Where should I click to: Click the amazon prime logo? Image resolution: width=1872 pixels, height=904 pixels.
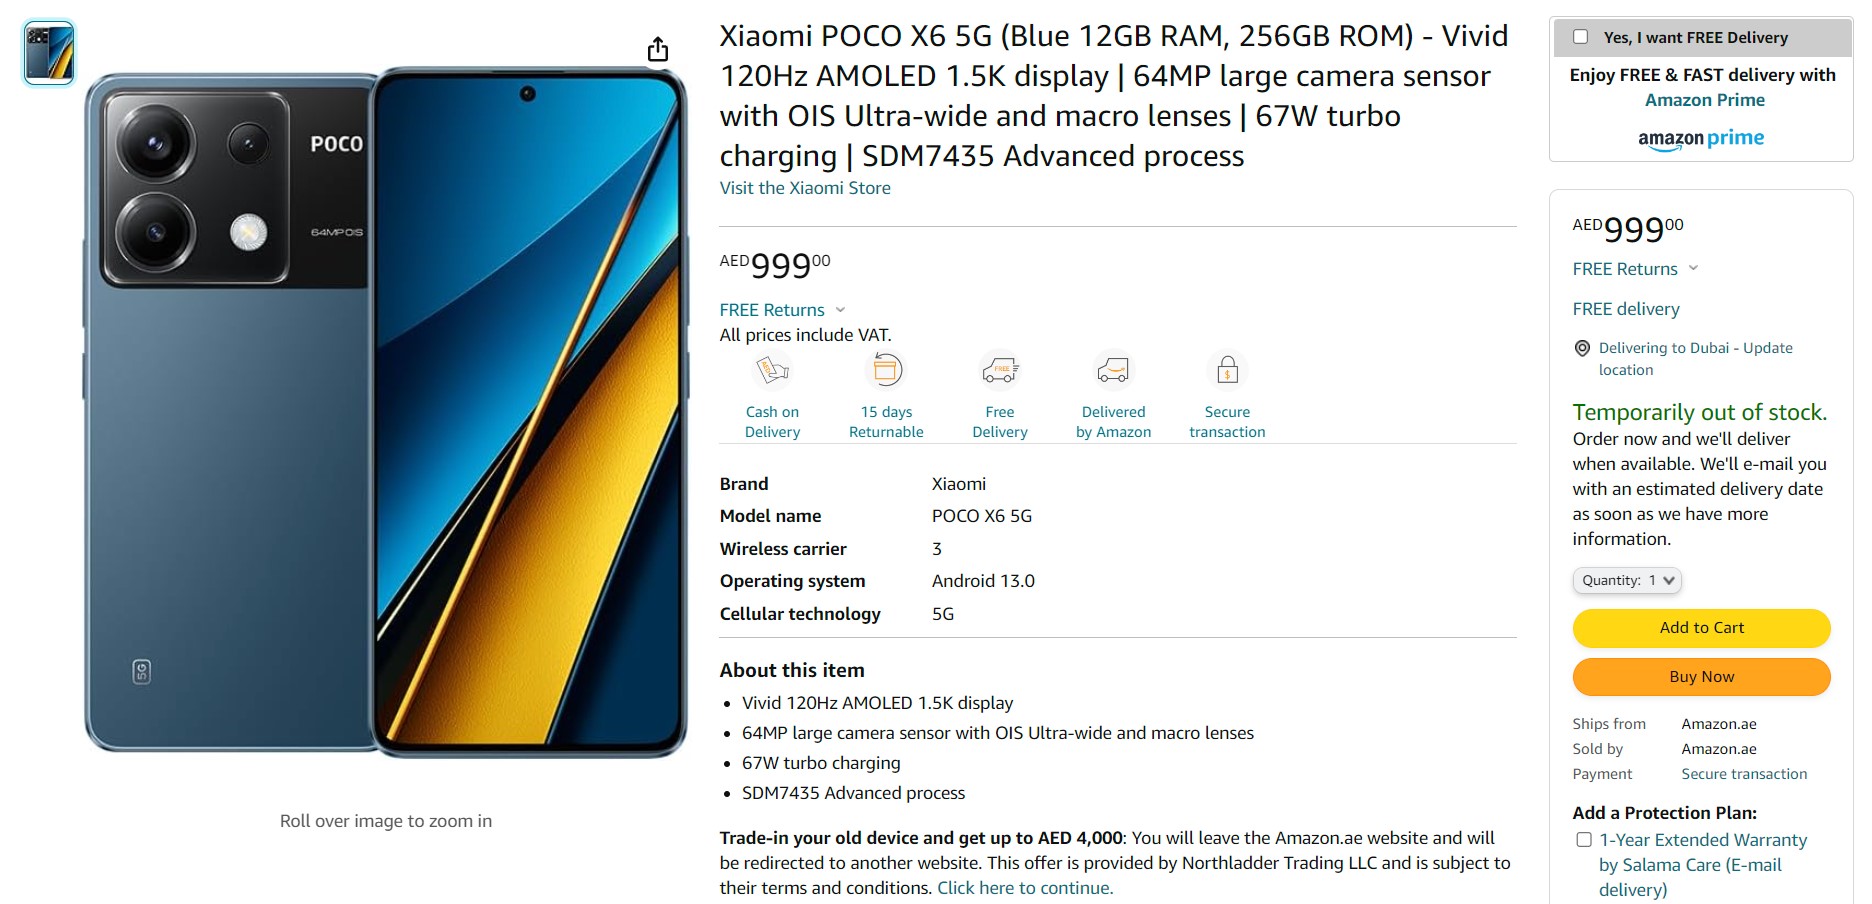(x=1701, y=139)
